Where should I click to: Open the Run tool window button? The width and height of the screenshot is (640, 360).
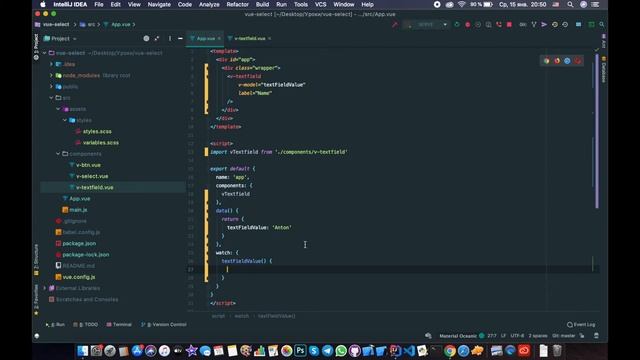(x=56, y=324)
